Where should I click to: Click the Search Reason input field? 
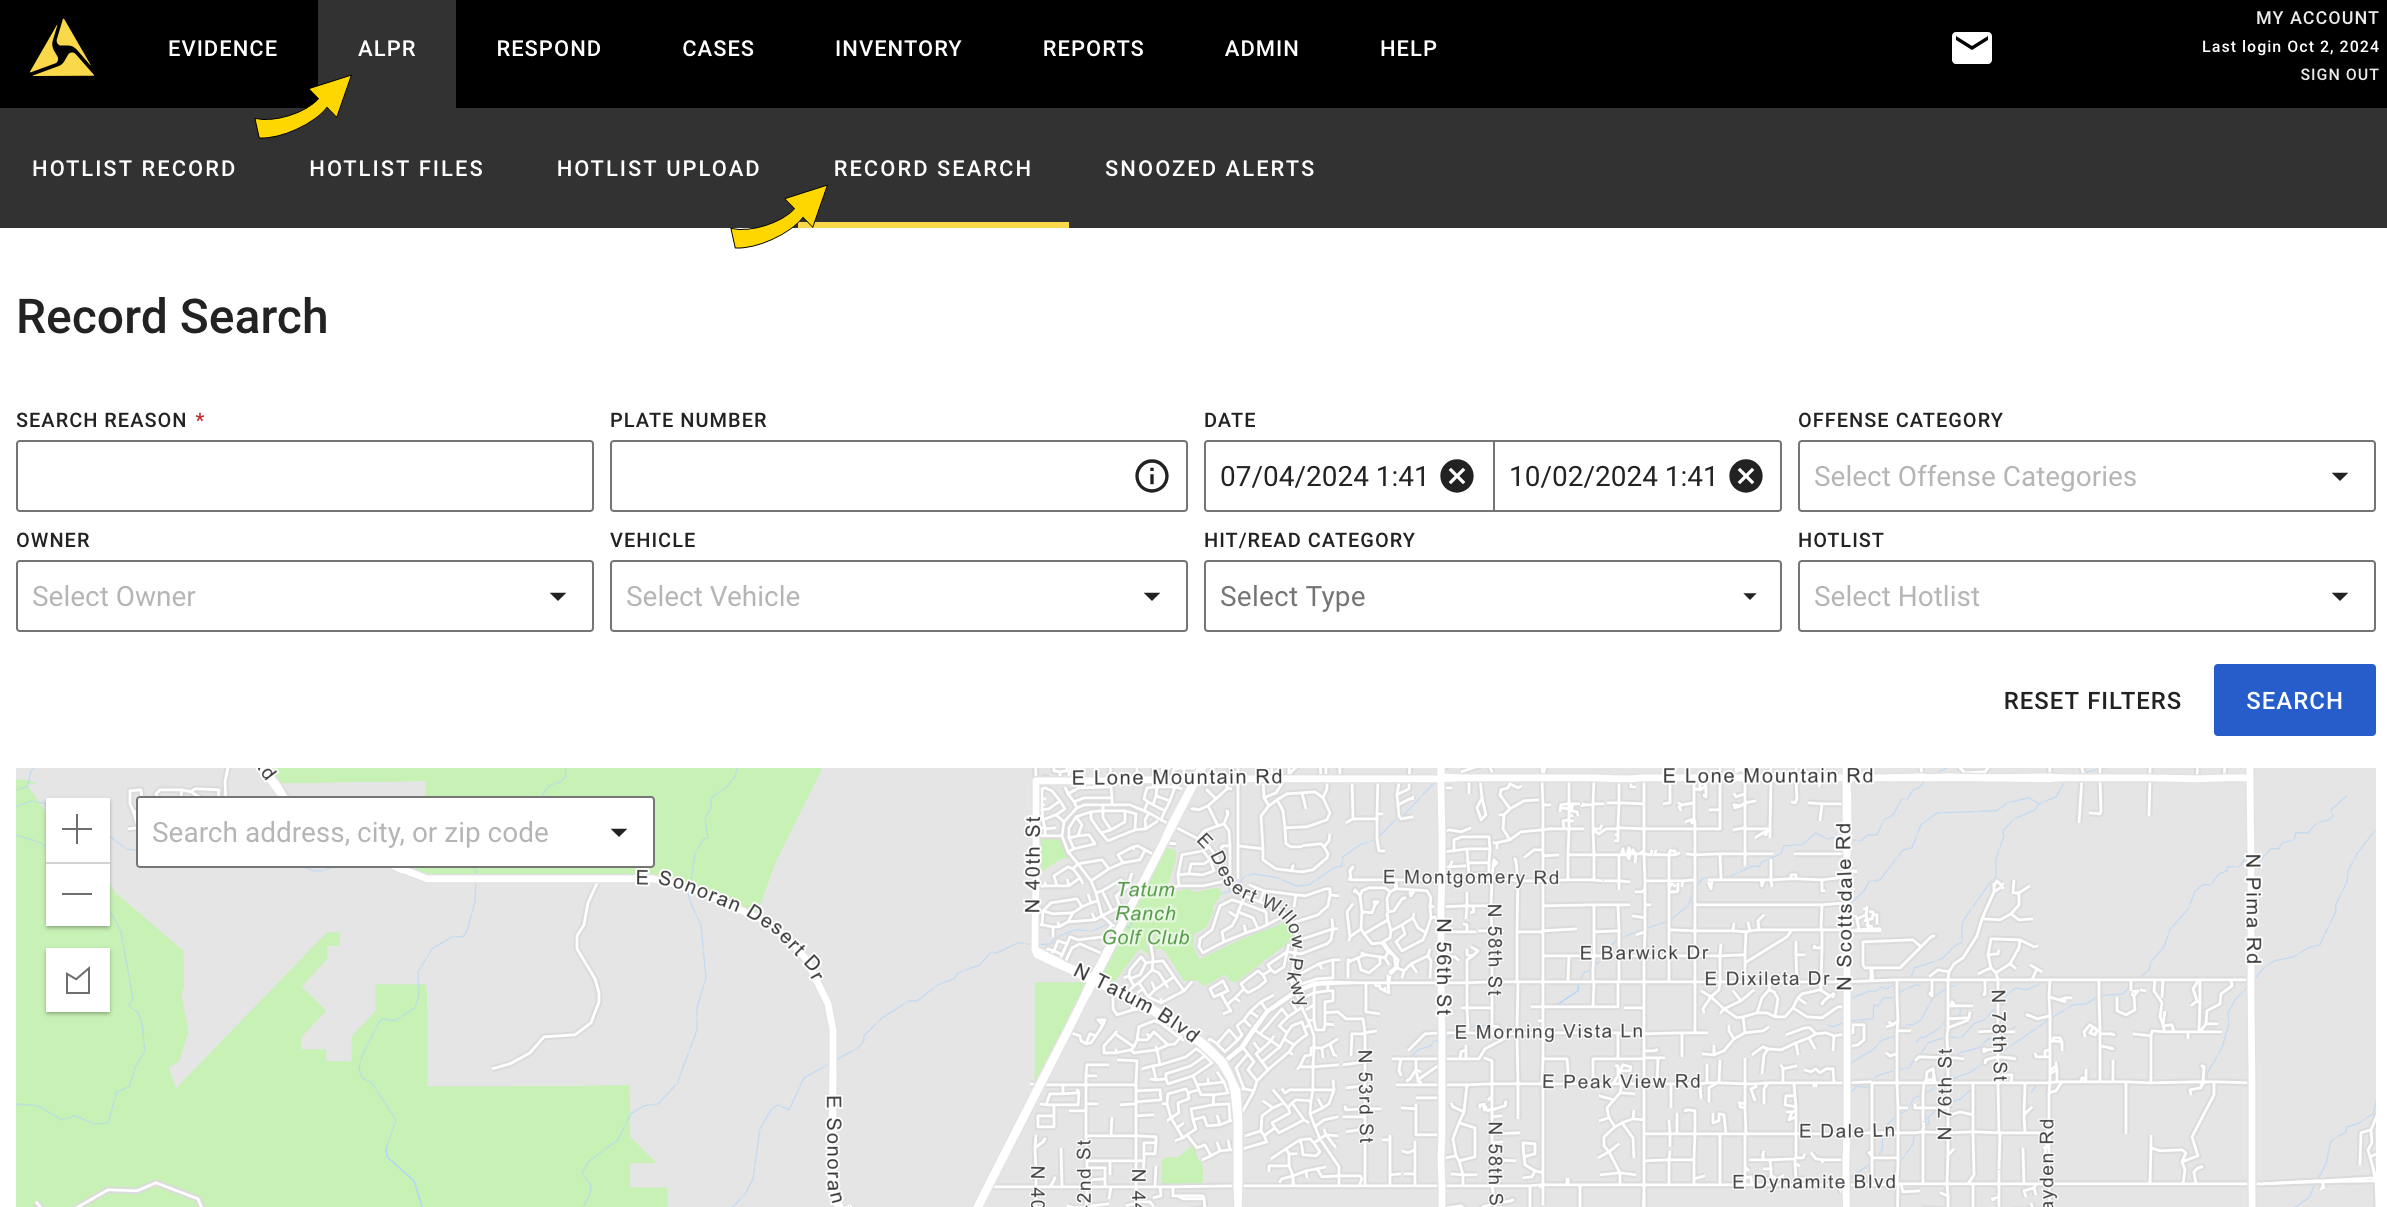coord(305,476)
